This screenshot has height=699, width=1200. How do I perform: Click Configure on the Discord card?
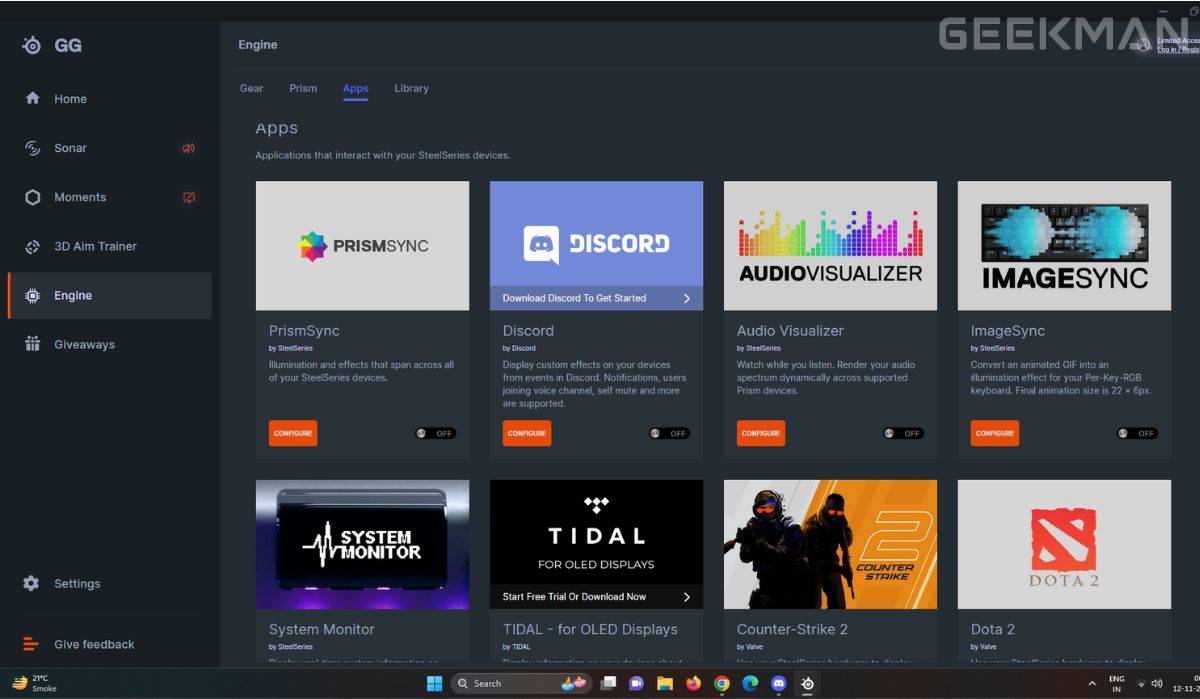tap(527, 433)
